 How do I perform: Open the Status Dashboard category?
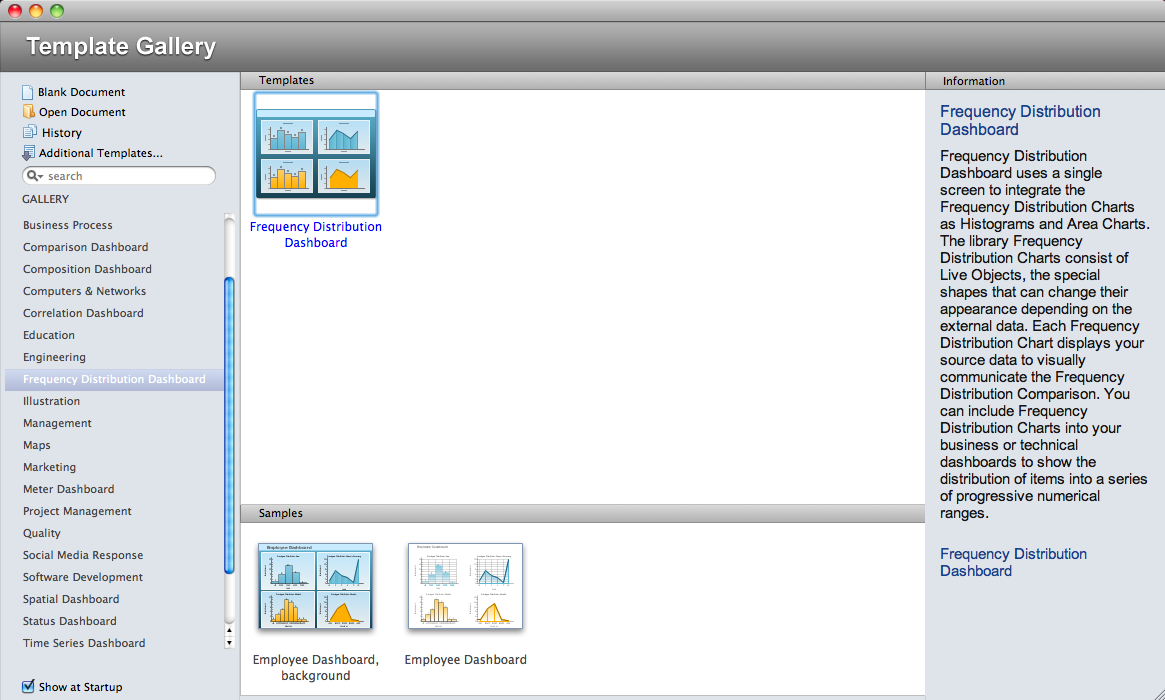pyautogui.click(x=70, y=621)
